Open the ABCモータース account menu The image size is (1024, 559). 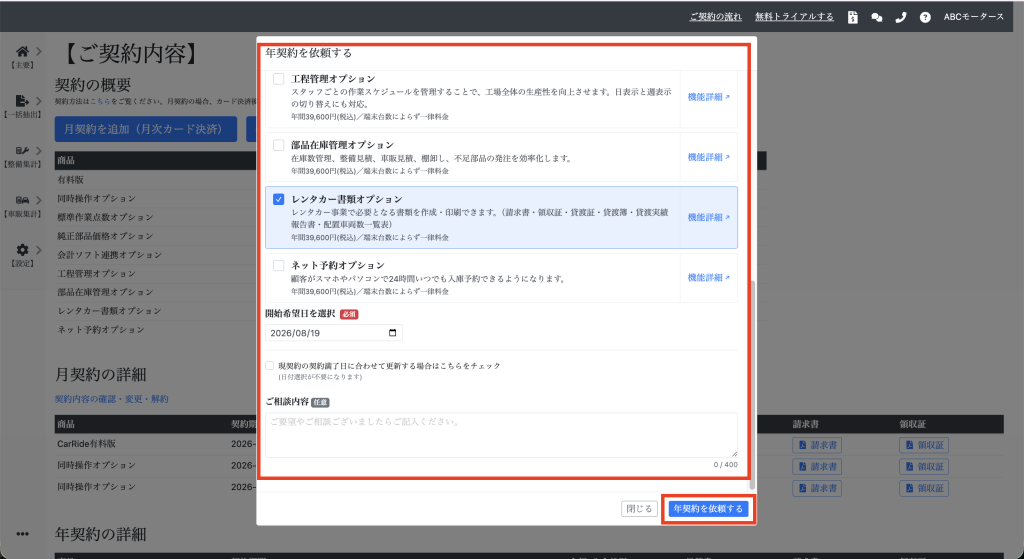pos(974,17)
